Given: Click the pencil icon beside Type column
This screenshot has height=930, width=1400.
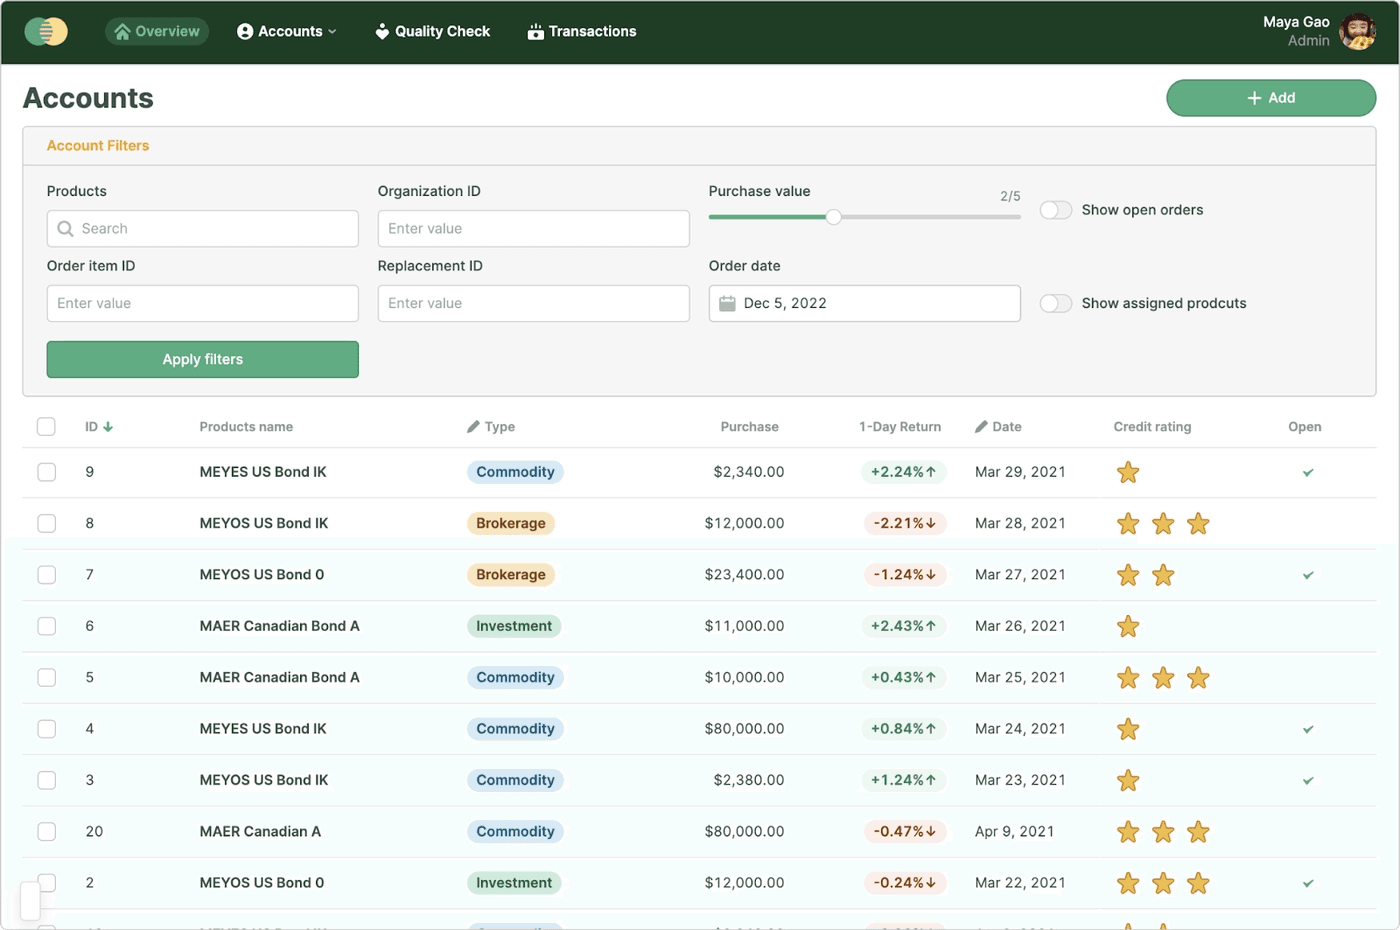Looking at the screenshot, I should (473, 427).
